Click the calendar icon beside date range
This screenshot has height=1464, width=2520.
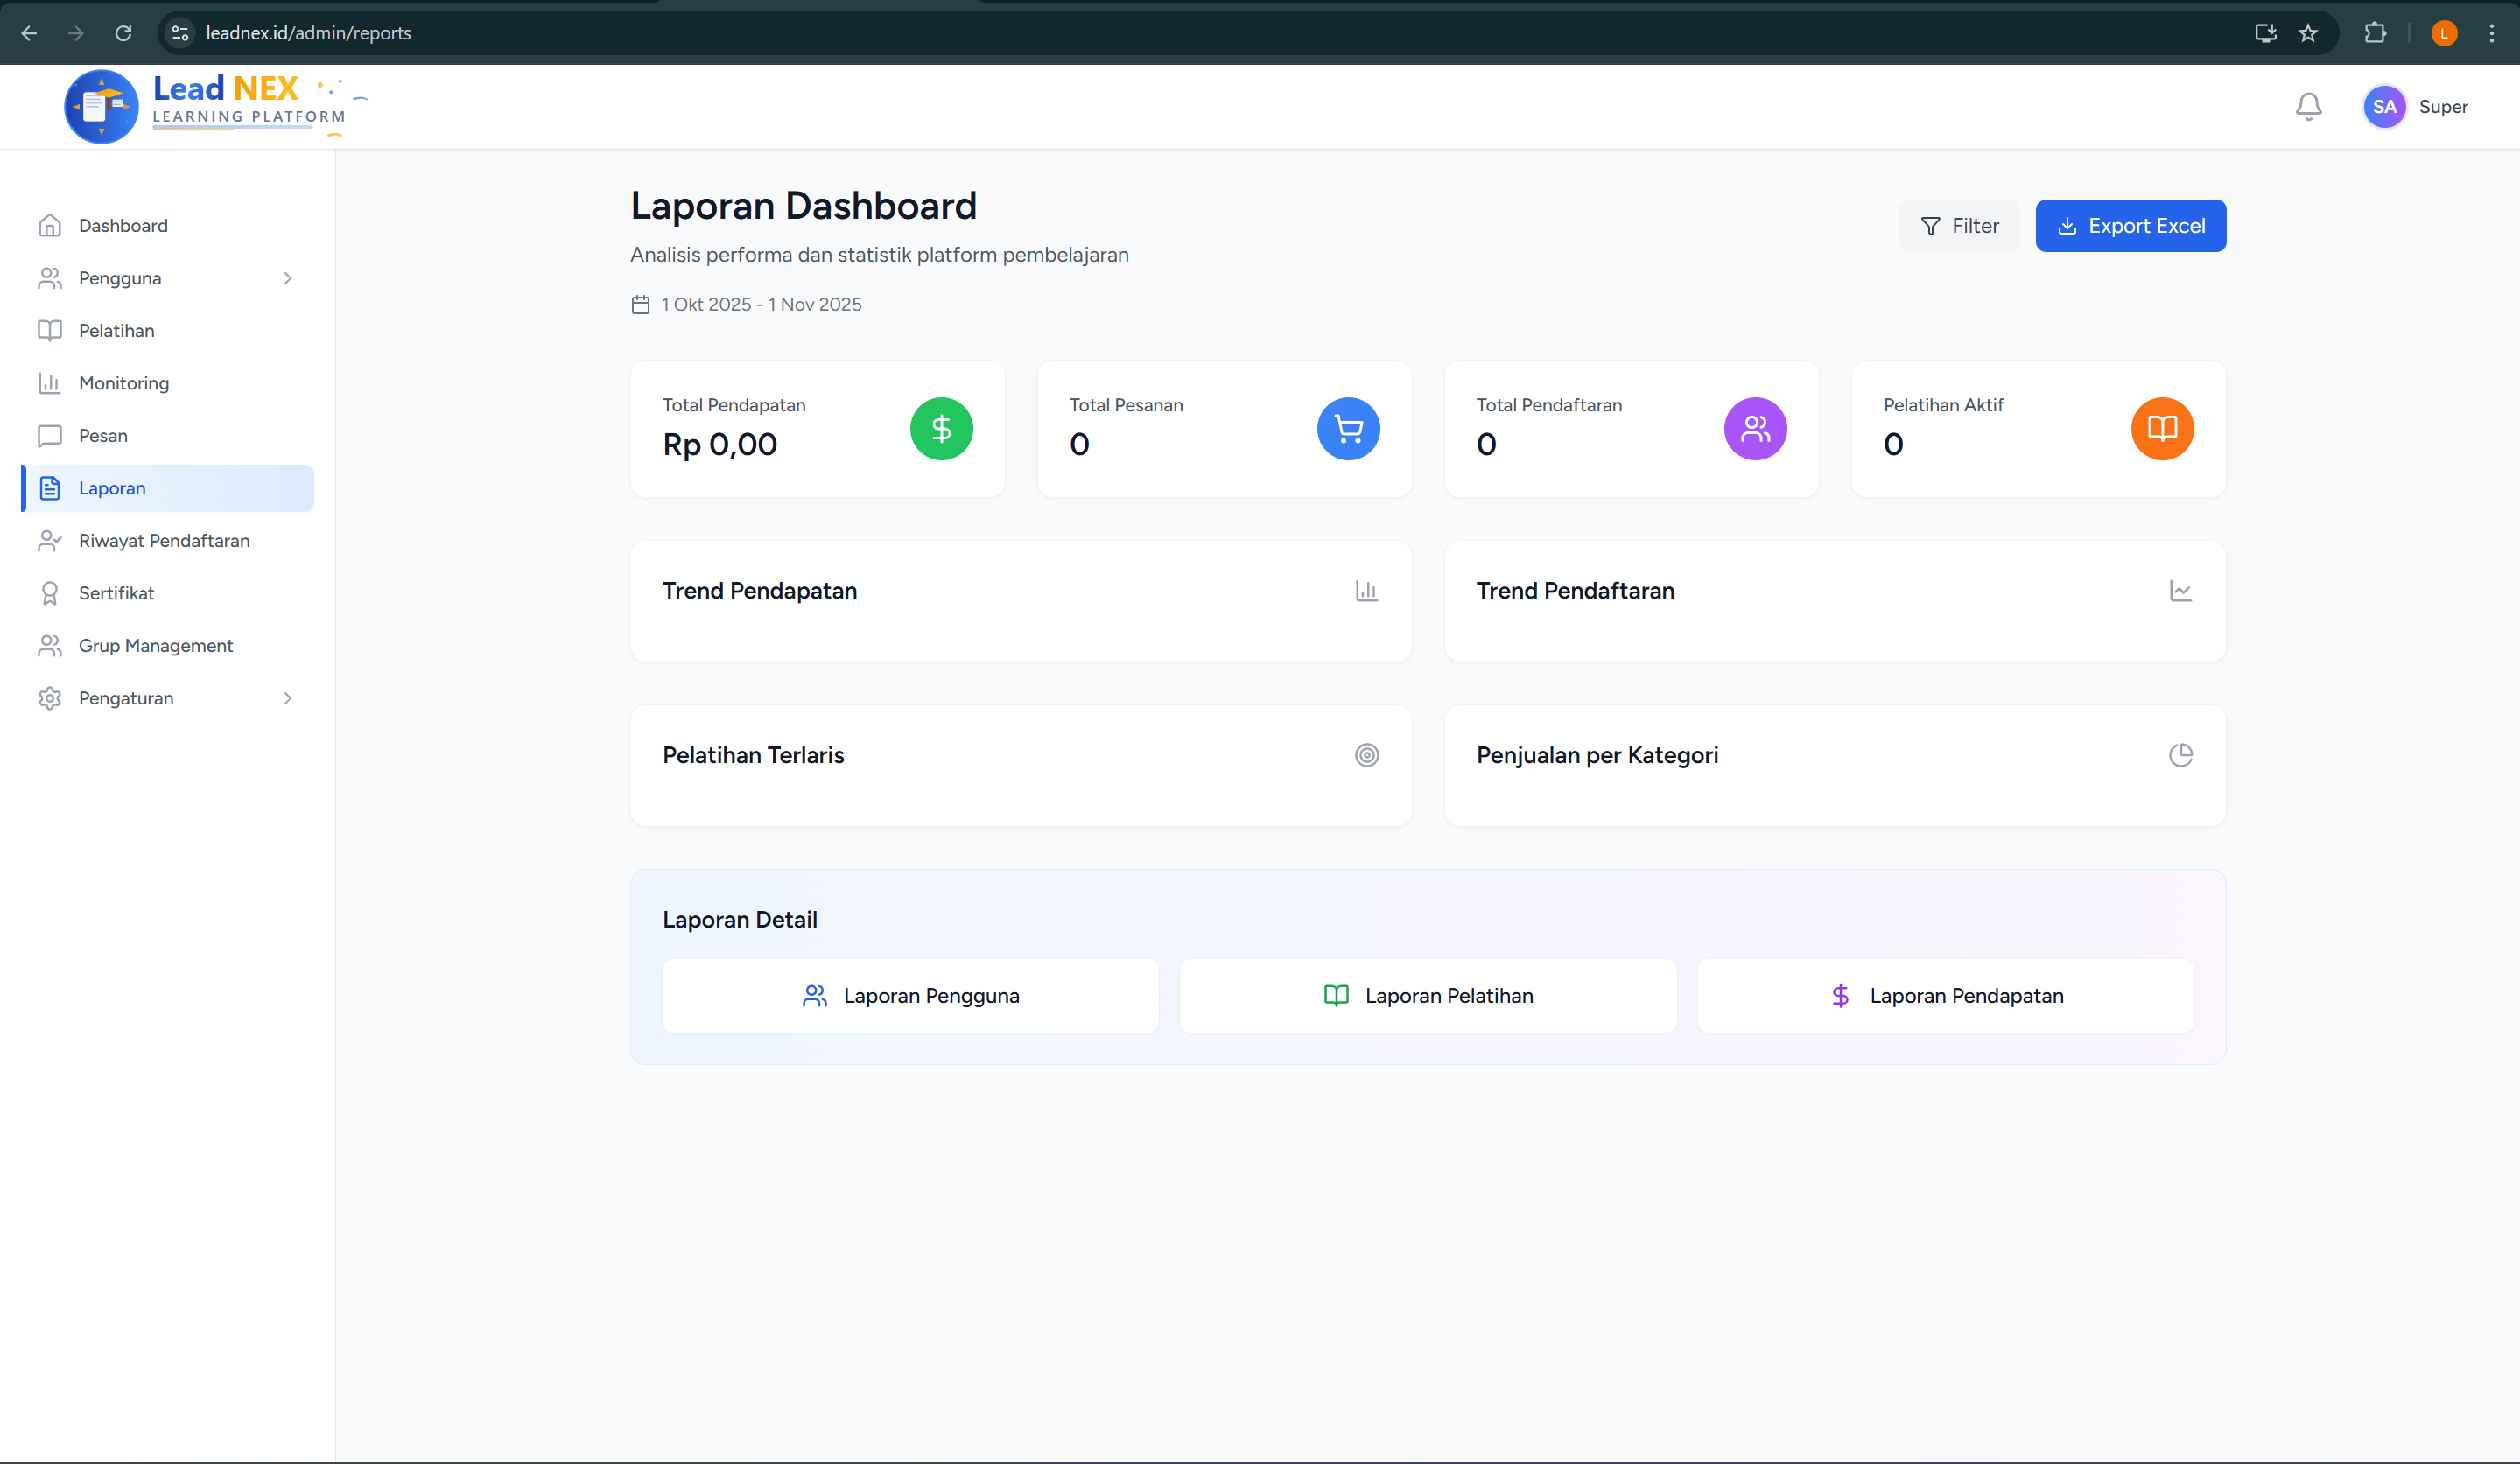(641, 304)
